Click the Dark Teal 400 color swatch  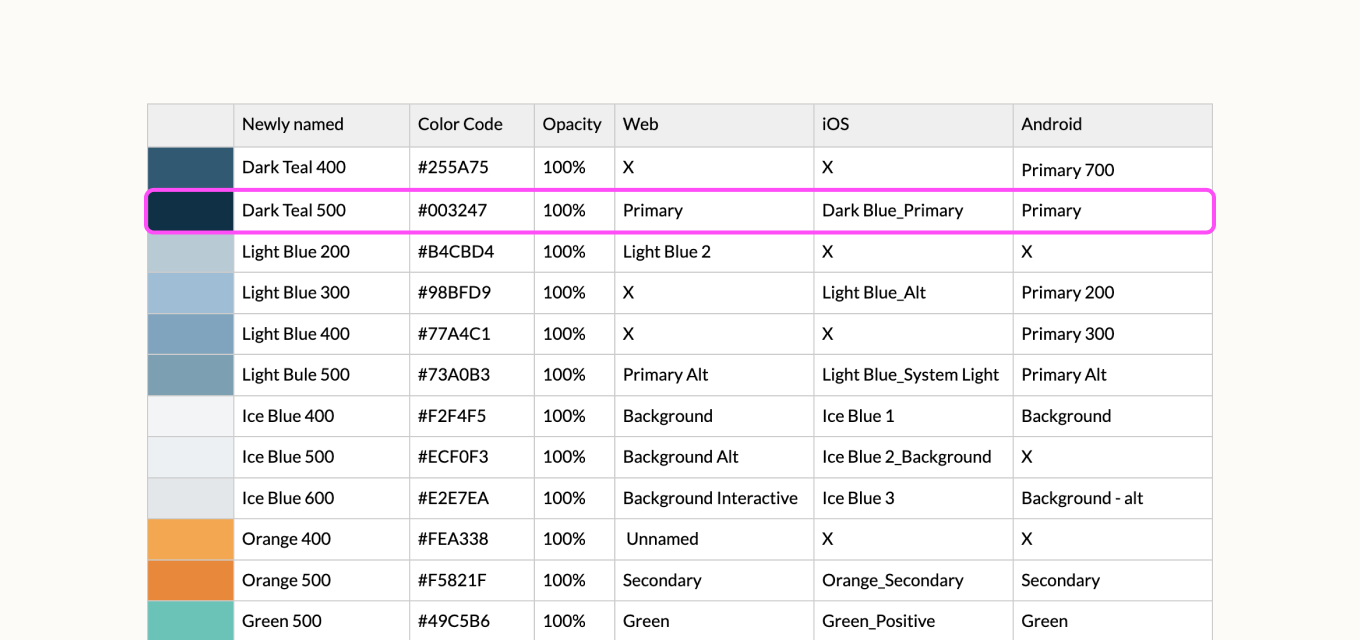pyautogui.click(x=190, y=168)
